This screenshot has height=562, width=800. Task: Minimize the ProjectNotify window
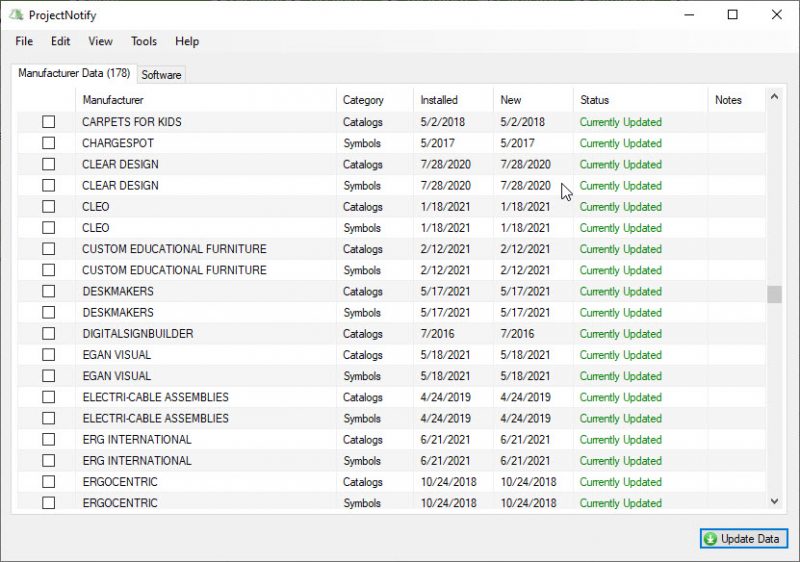click(x=688, y=15)
